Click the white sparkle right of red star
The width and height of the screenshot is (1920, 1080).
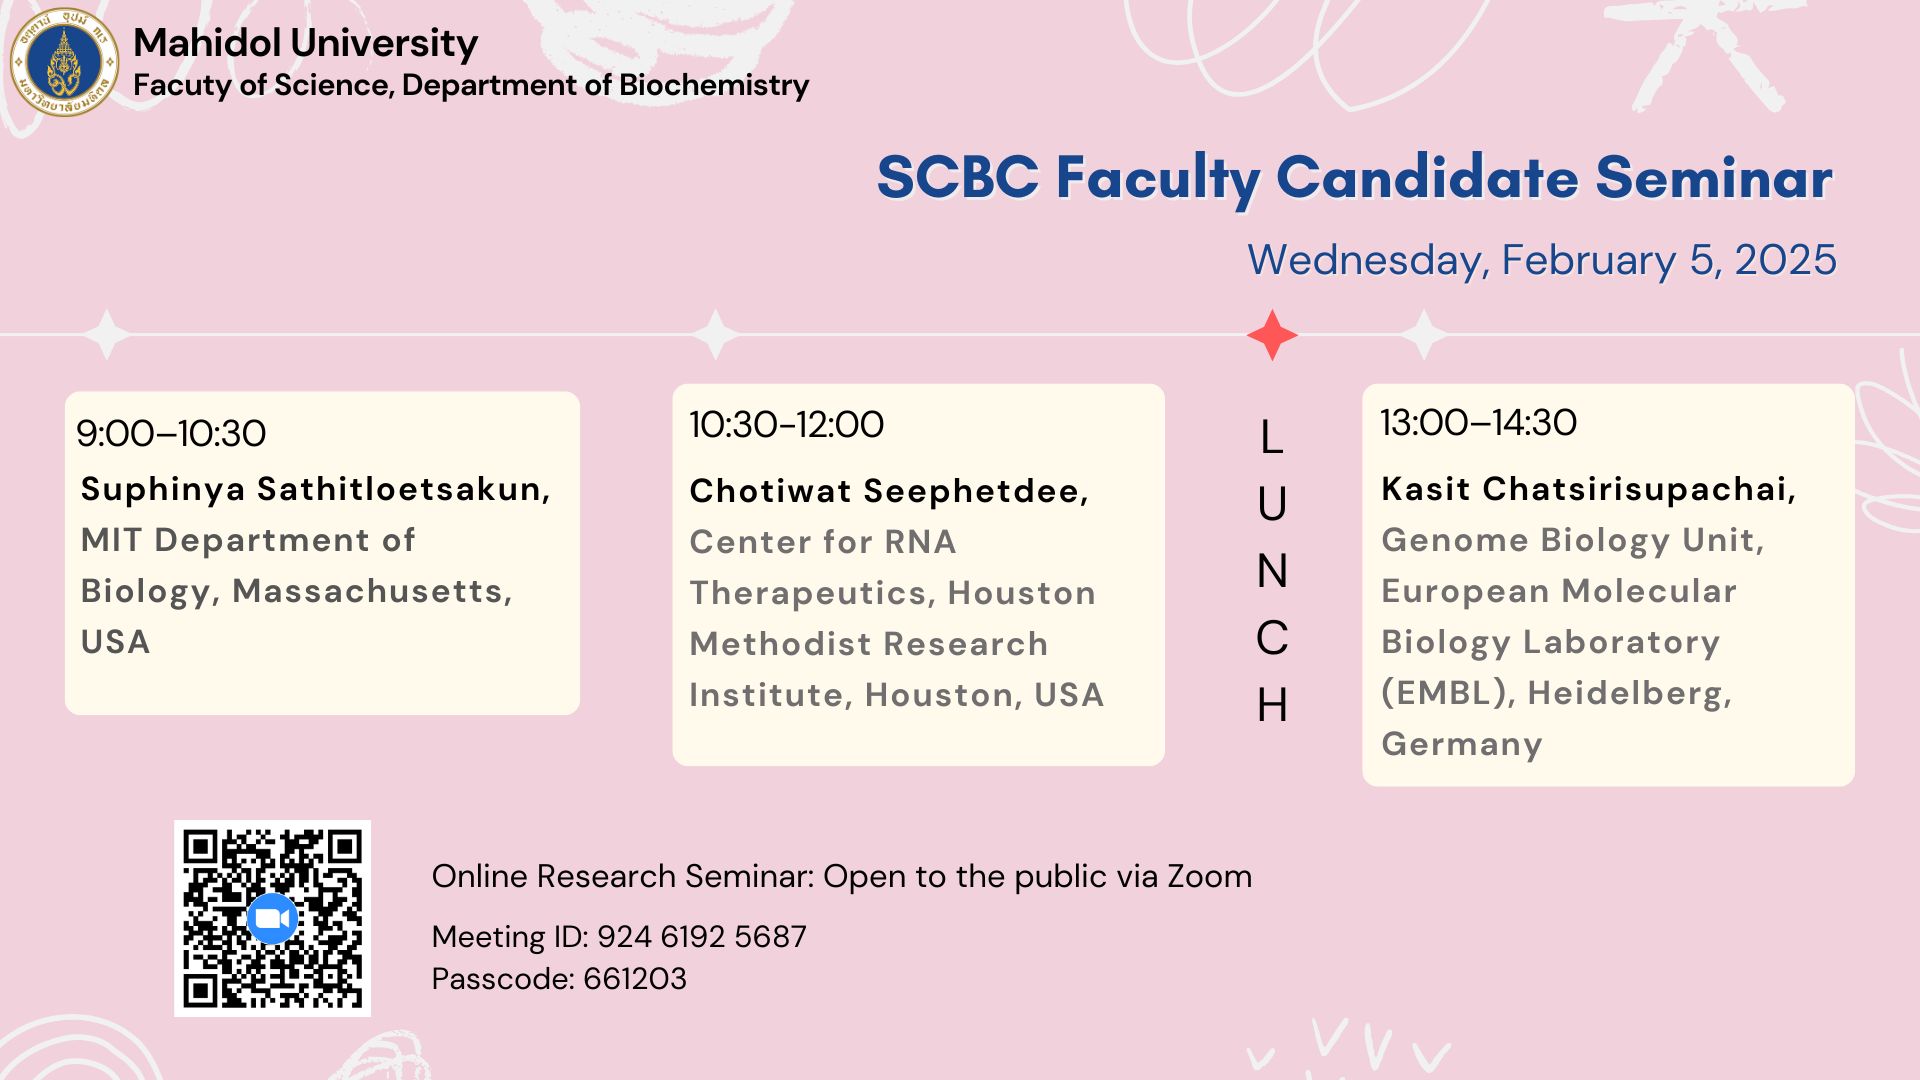click(x=1424, y=334)
